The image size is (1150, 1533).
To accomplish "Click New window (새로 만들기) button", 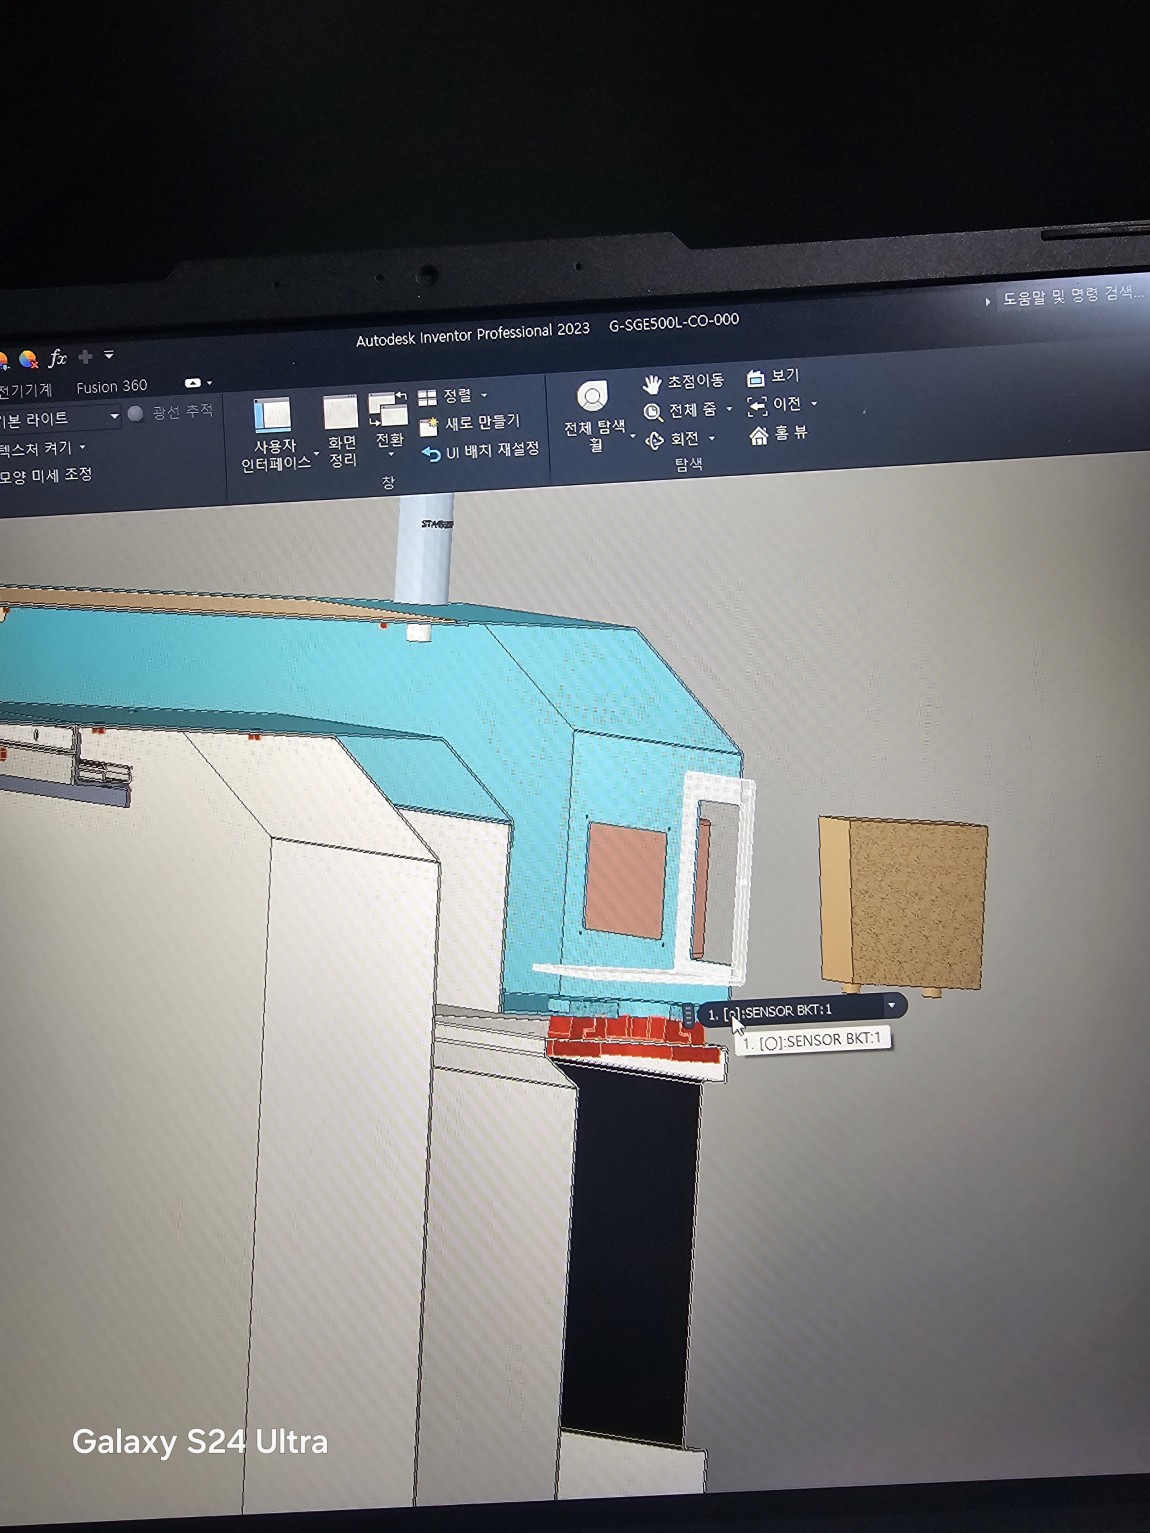I will [470, 424].
